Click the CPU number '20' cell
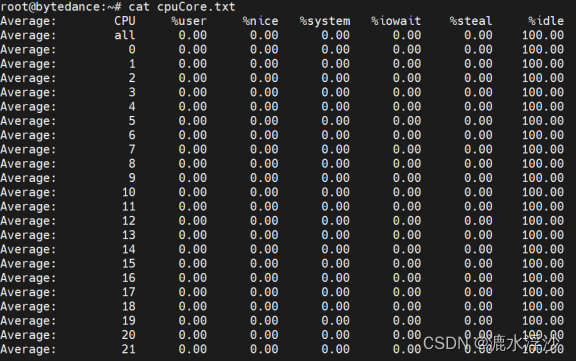This screenshot has height=362, width=576. tap(129, 335)
